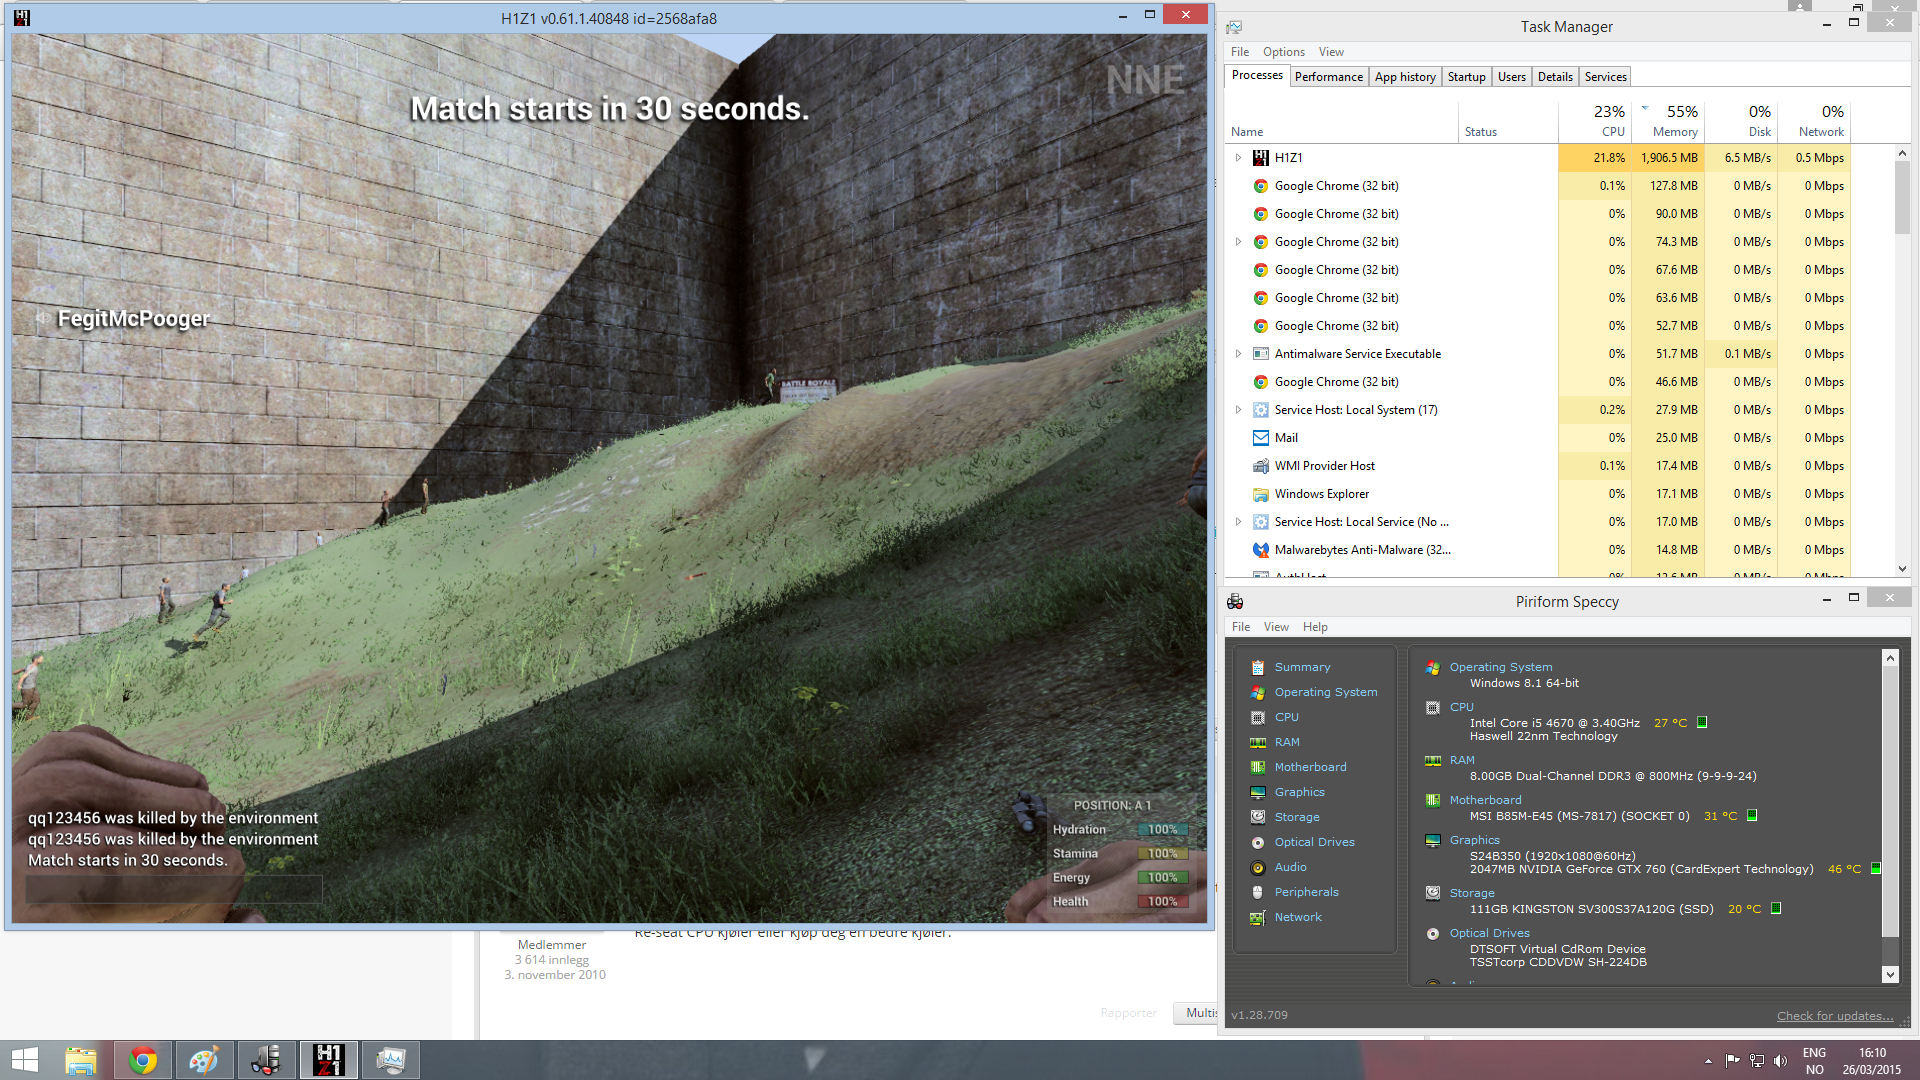
Task: Select the RAM module icon in Speccy sidebar
Action: tap(1258, 742)
